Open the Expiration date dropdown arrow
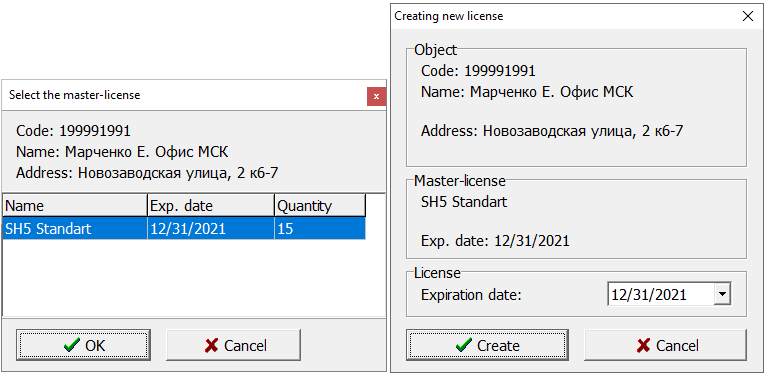 click(722, 294)
